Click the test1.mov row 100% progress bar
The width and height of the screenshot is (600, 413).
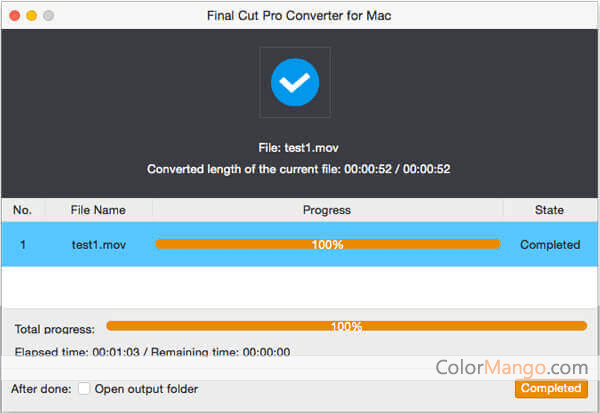327,244
